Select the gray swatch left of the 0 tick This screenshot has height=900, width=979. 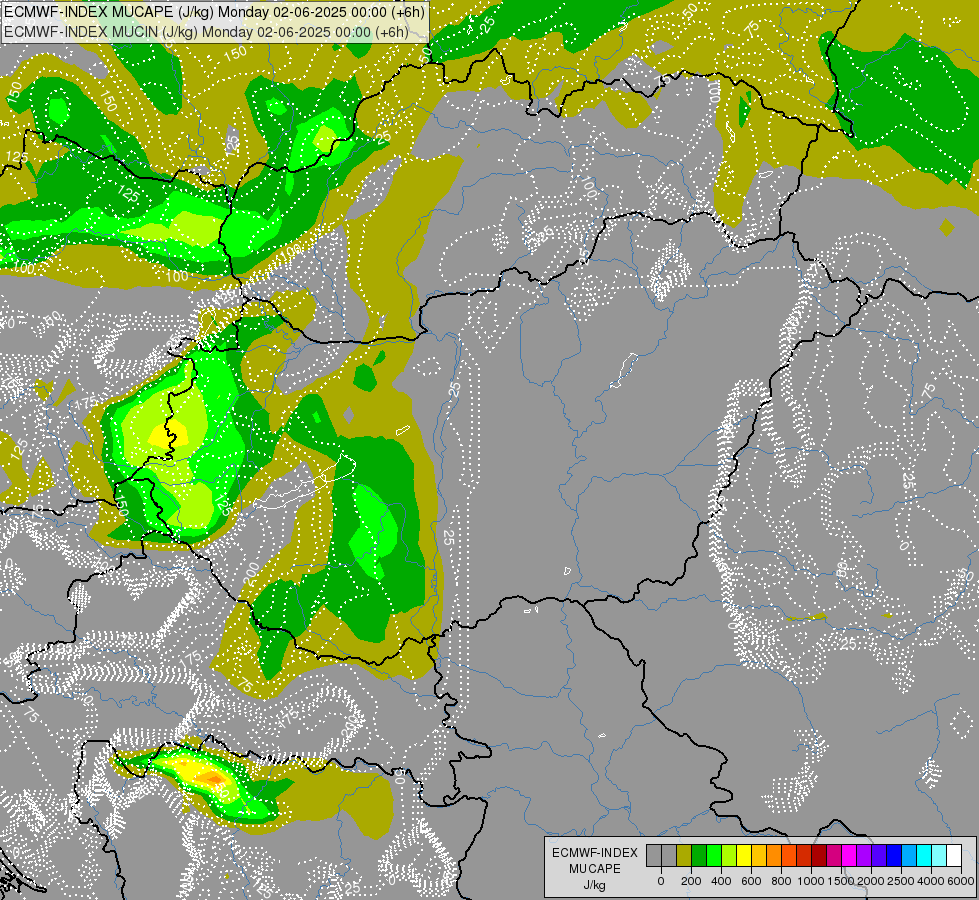point(654,855)
